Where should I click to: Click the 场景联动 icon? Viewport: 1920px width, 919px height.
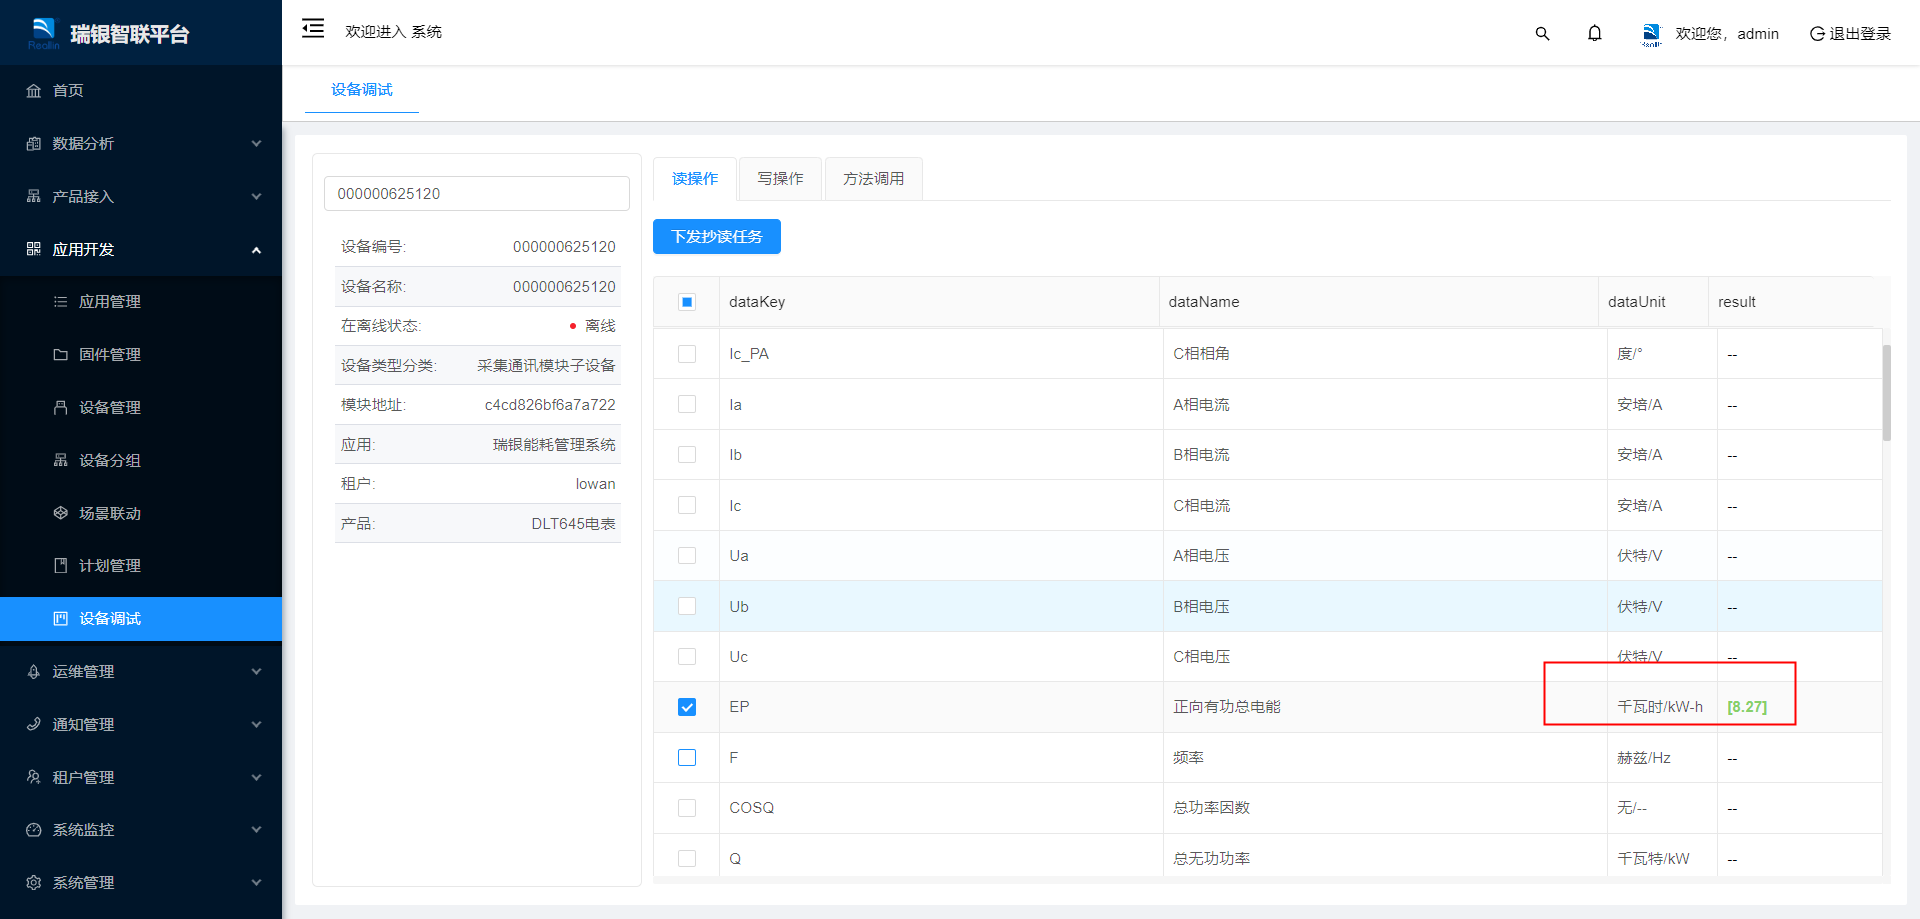click(61, 513)
